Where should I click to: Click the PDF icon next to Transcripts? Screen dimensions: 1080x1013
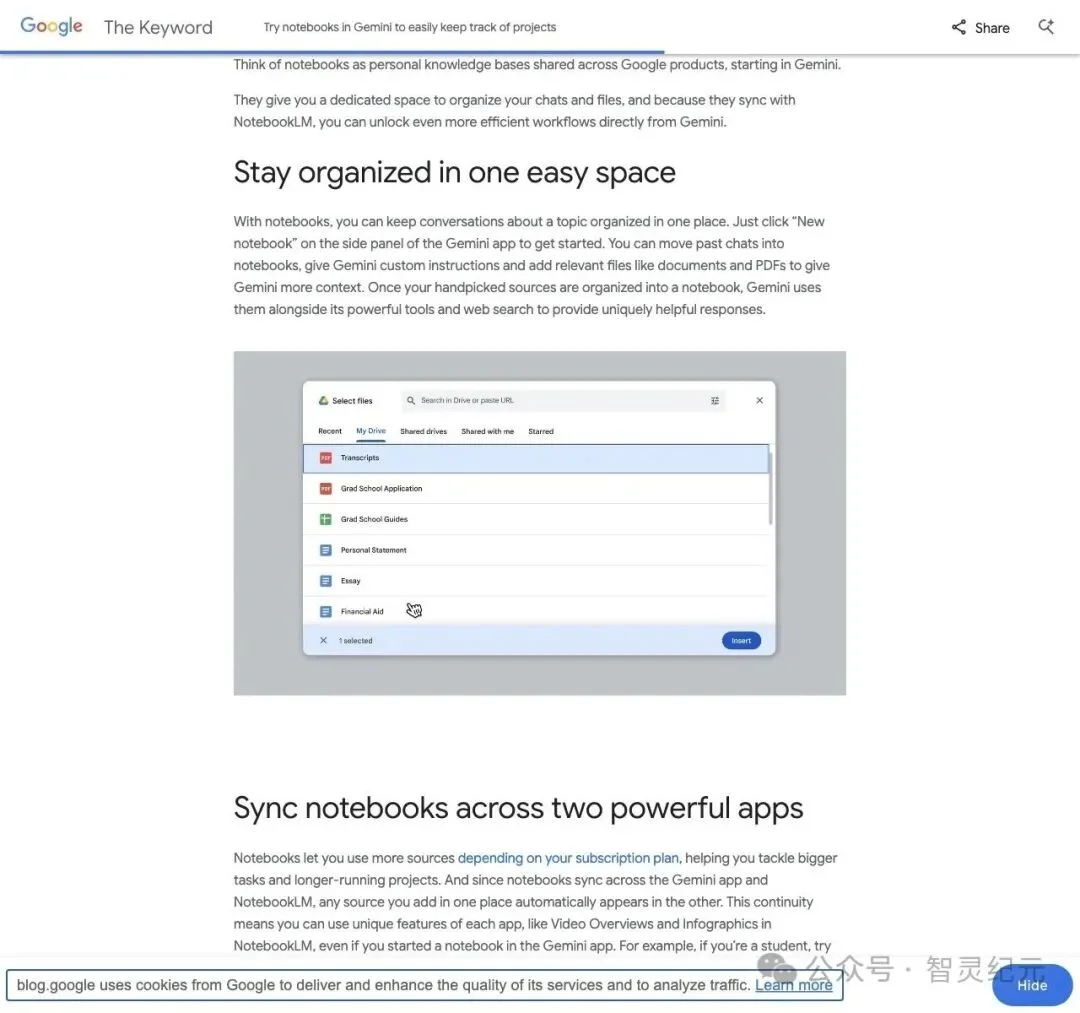pos(325,457)
